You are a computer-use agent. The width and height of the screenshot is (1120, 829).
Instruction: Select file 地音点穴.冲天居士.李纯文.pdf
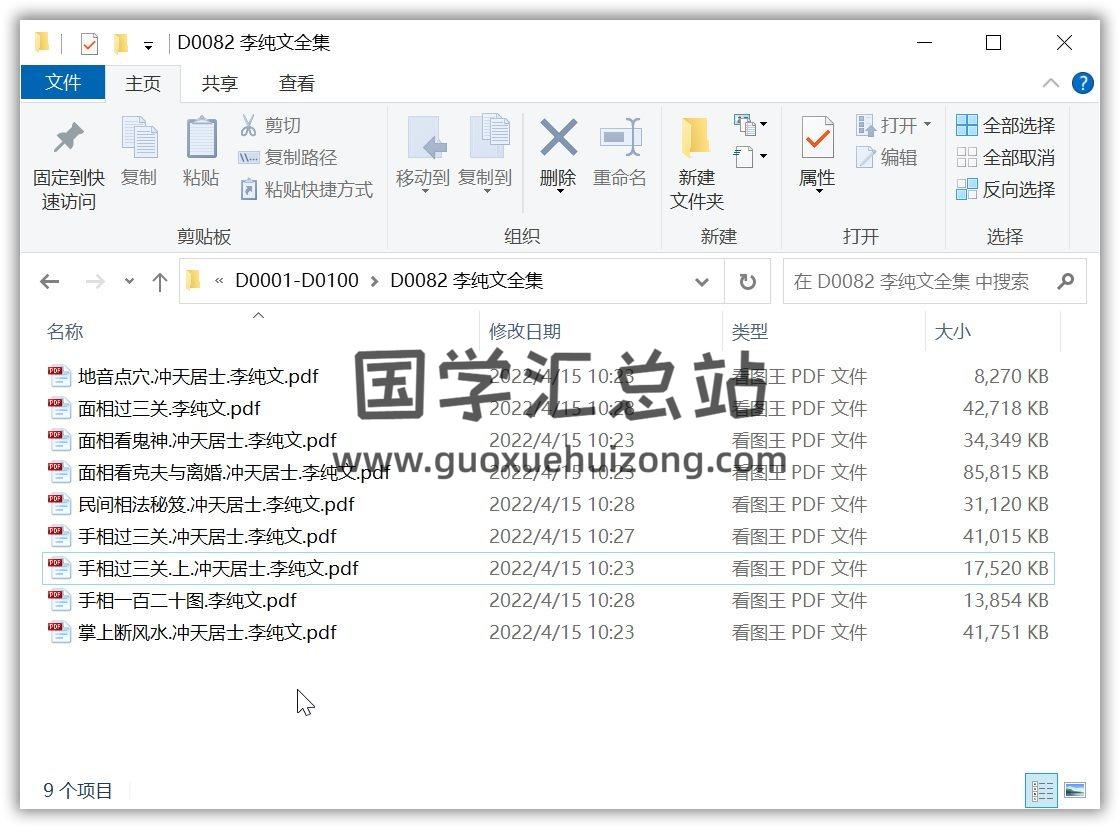(548, 376)
